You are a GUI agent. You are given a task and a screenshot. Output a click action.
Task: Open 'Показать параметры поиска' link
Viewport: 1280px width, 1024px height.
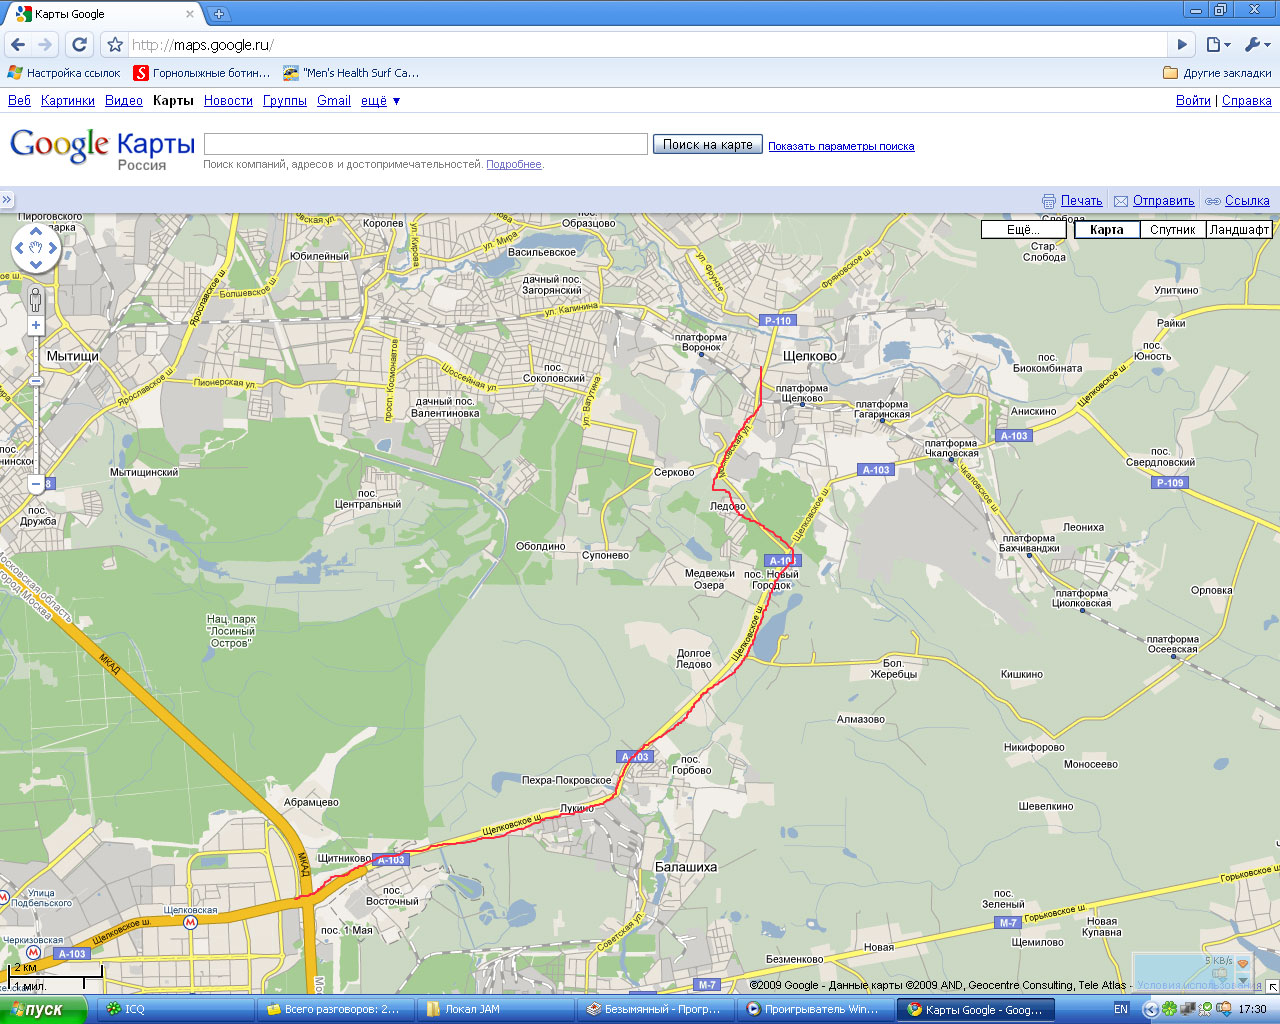(x=841, y=146)
